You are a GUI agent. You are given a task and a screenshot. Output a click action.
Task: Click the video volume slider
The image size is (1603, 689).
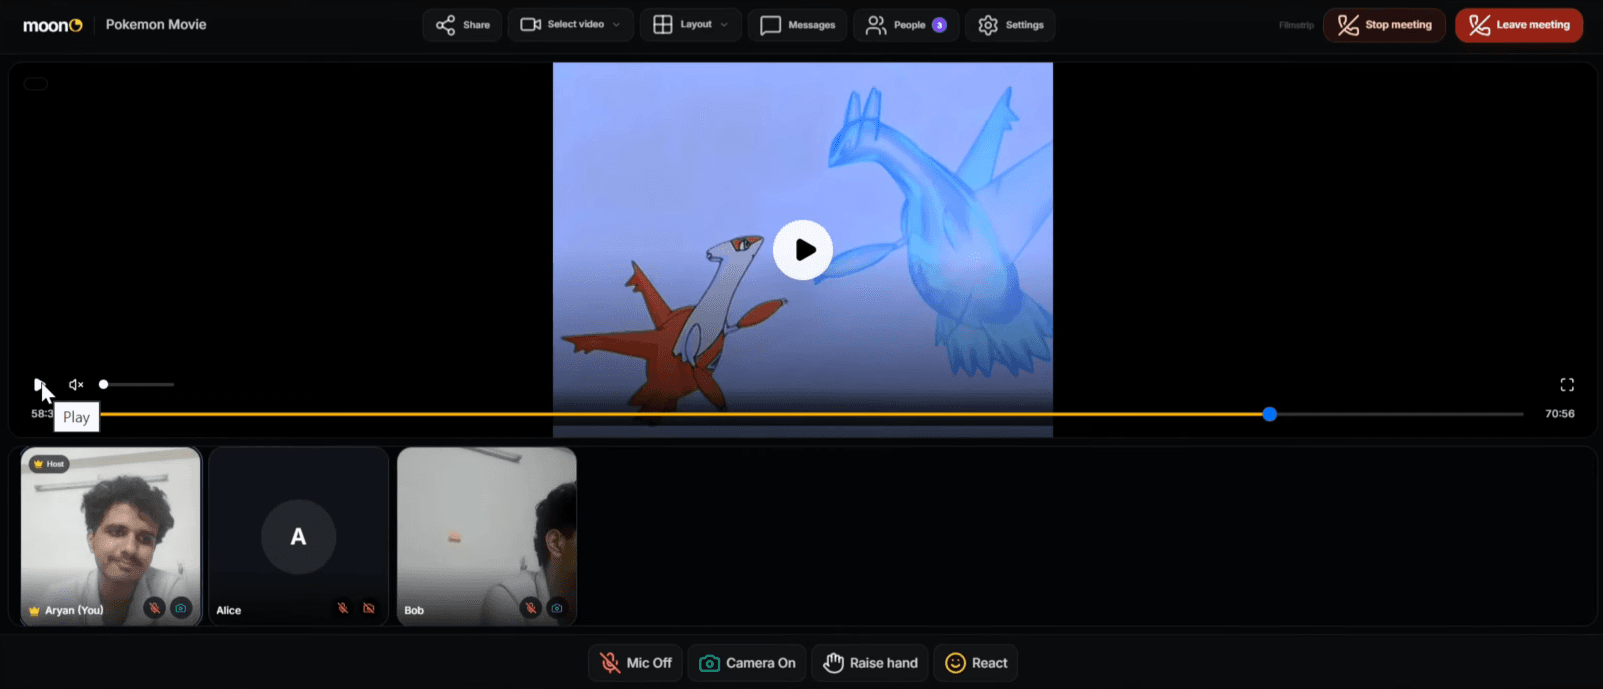click(x=138, y=384)
